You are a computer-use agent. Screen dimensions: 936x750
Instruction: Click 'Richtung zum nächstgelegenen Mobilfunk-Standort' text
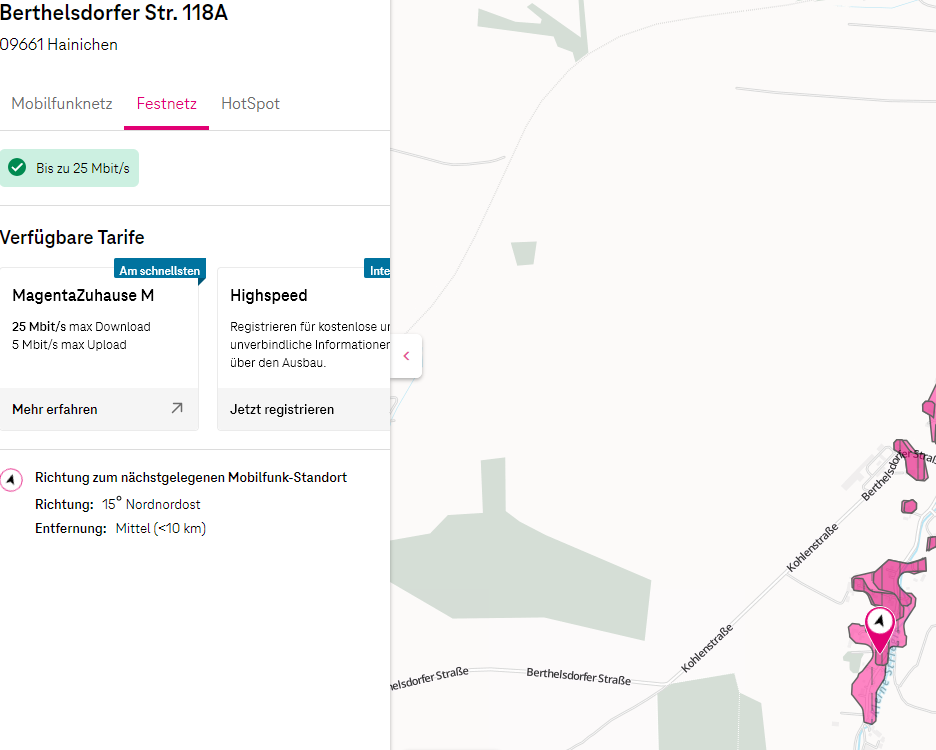coord(191,478)
